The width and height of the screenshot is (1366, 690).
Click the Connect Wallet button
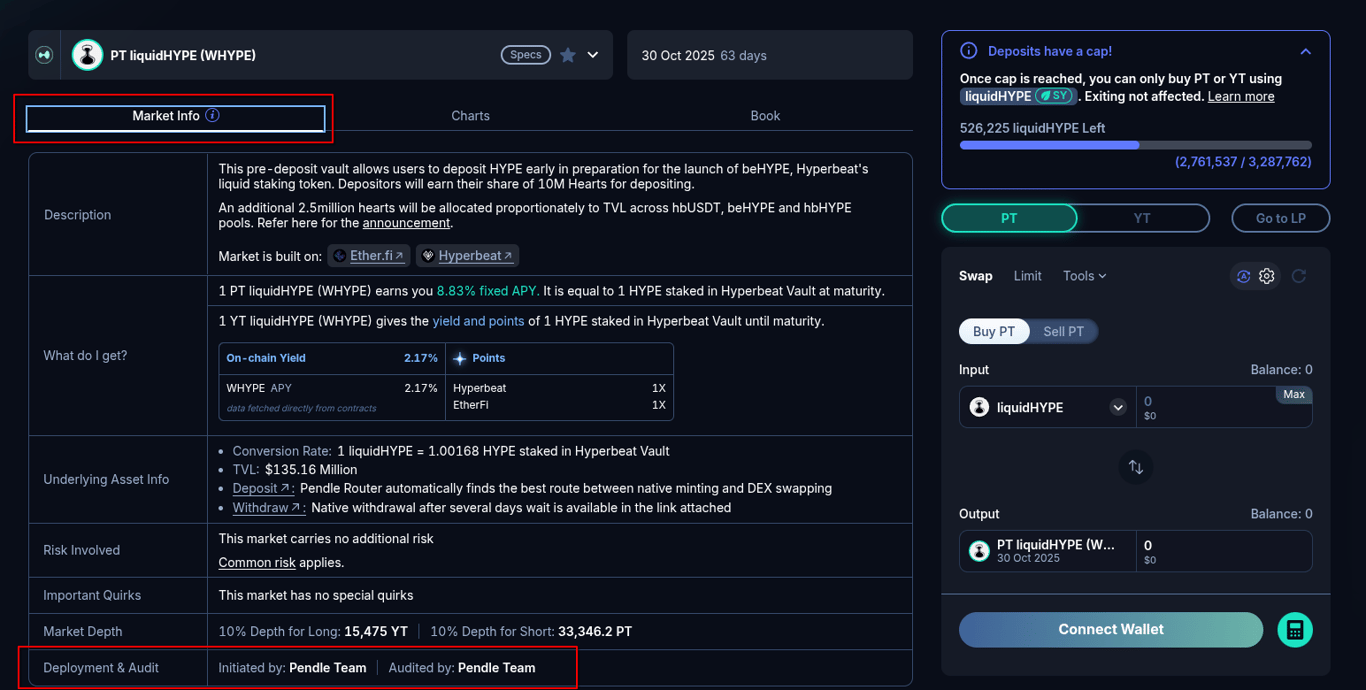(x=1111, y=630)
